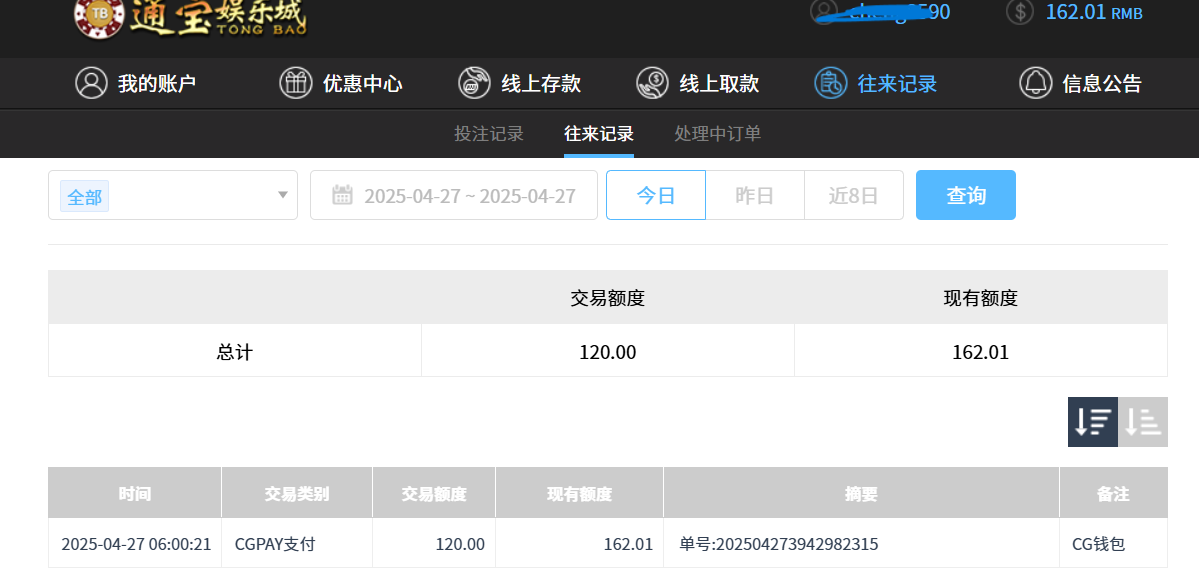Click the 信息公告 bell icon
Screen dimensions: 1199x585
tap(1035, 83)
